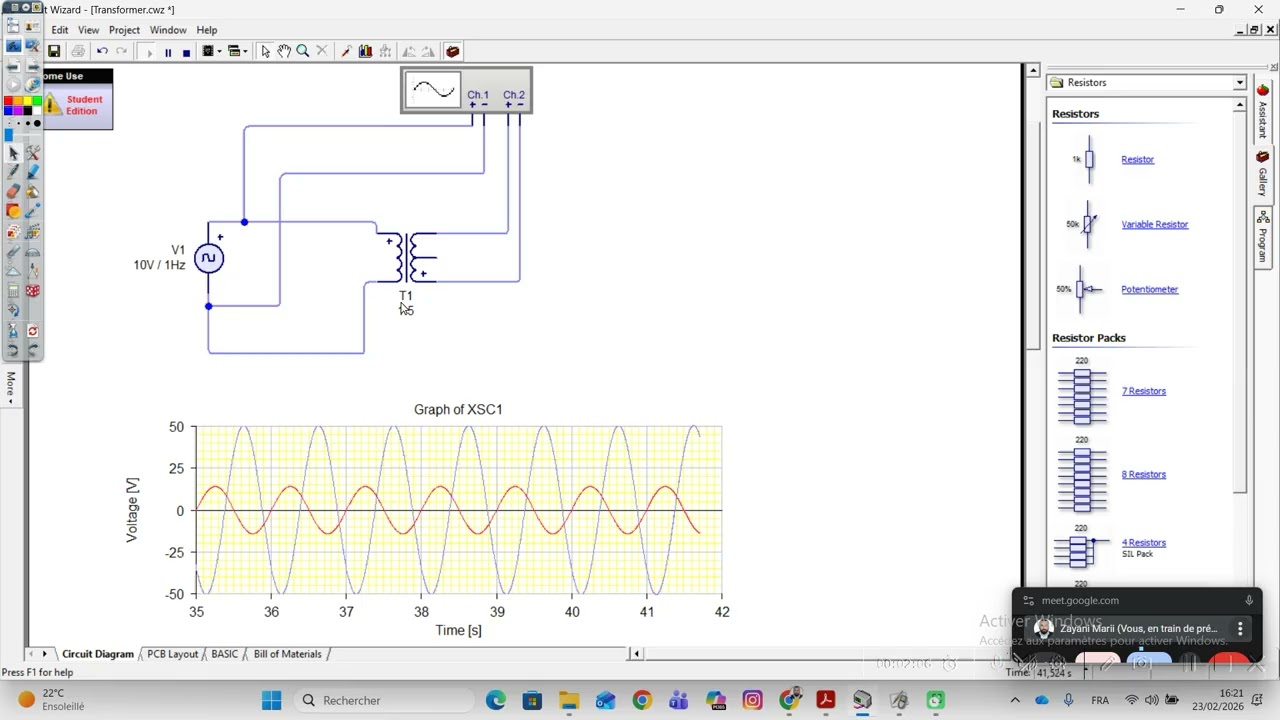Open the Assistant side tab
This screenshot has width=1280, height=720.
pos(1263,113)
